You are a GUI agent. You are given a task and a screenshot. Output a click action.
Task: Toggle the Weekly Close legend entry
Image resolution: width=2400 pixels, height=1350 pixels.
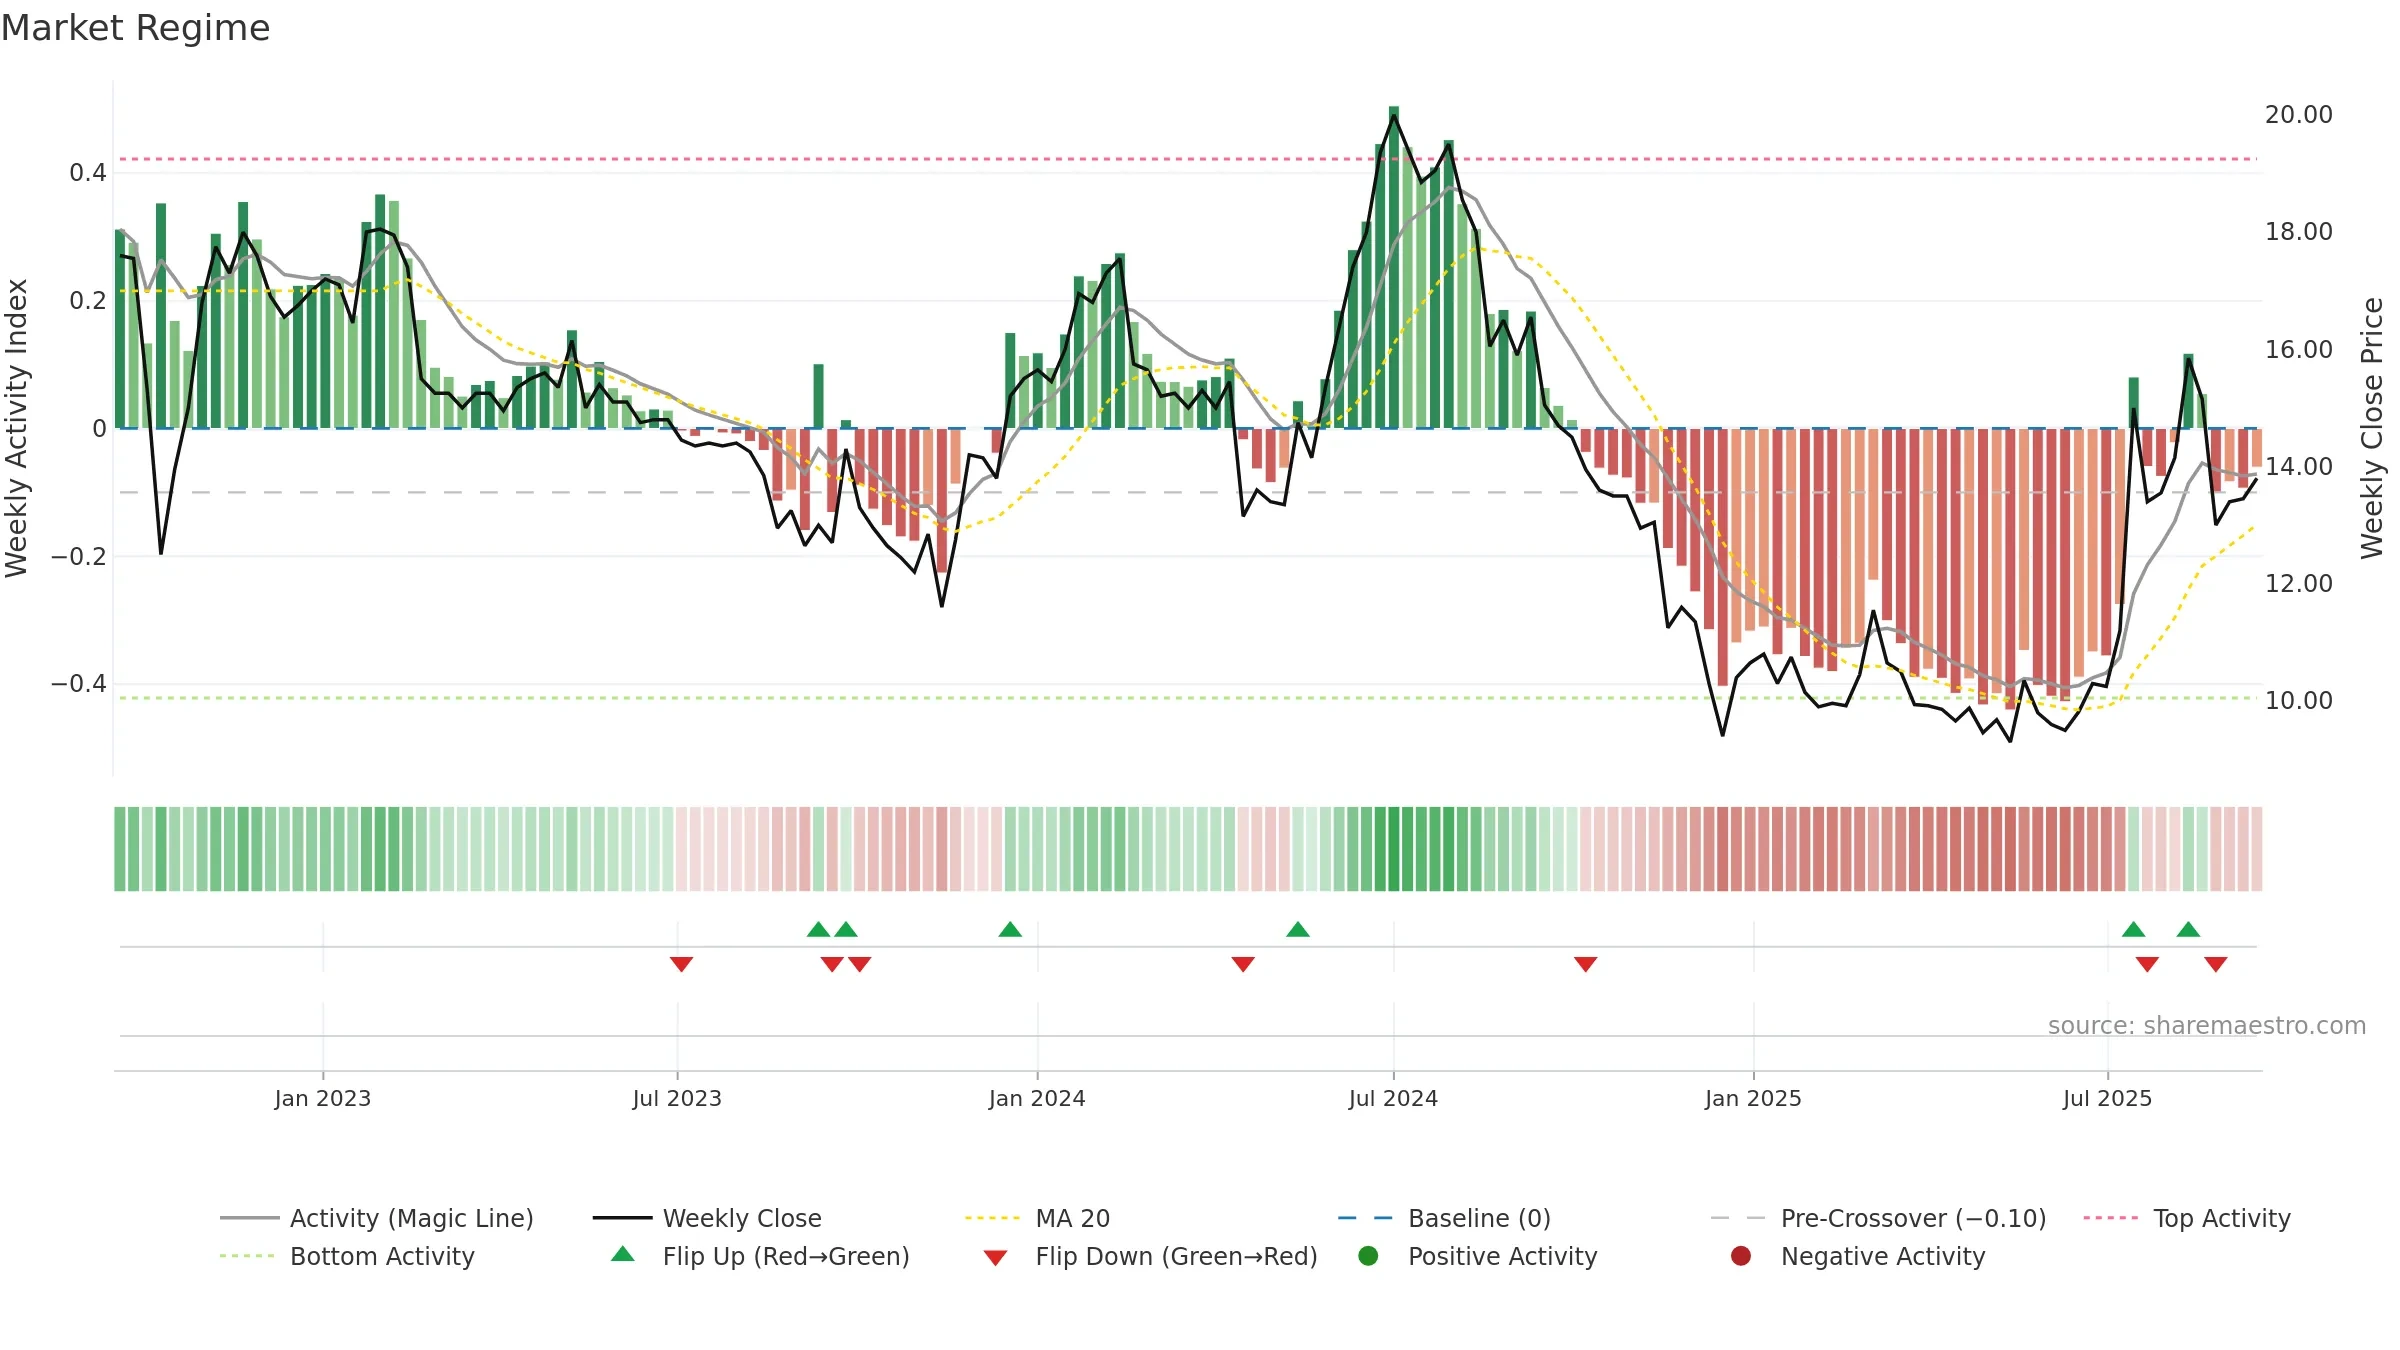(707, 1218)
